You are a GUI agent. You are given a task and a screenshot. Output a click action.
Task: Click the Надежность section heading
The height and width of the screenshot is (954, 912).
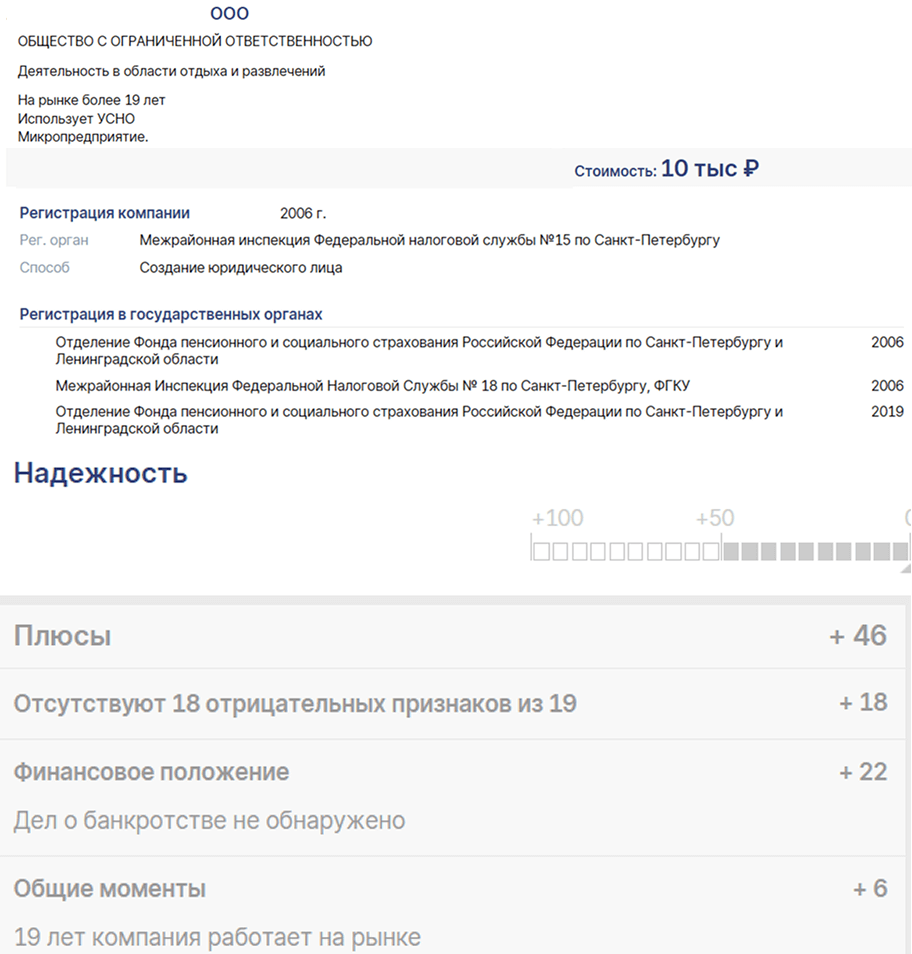pyautogui.click(x=100, y=473)
